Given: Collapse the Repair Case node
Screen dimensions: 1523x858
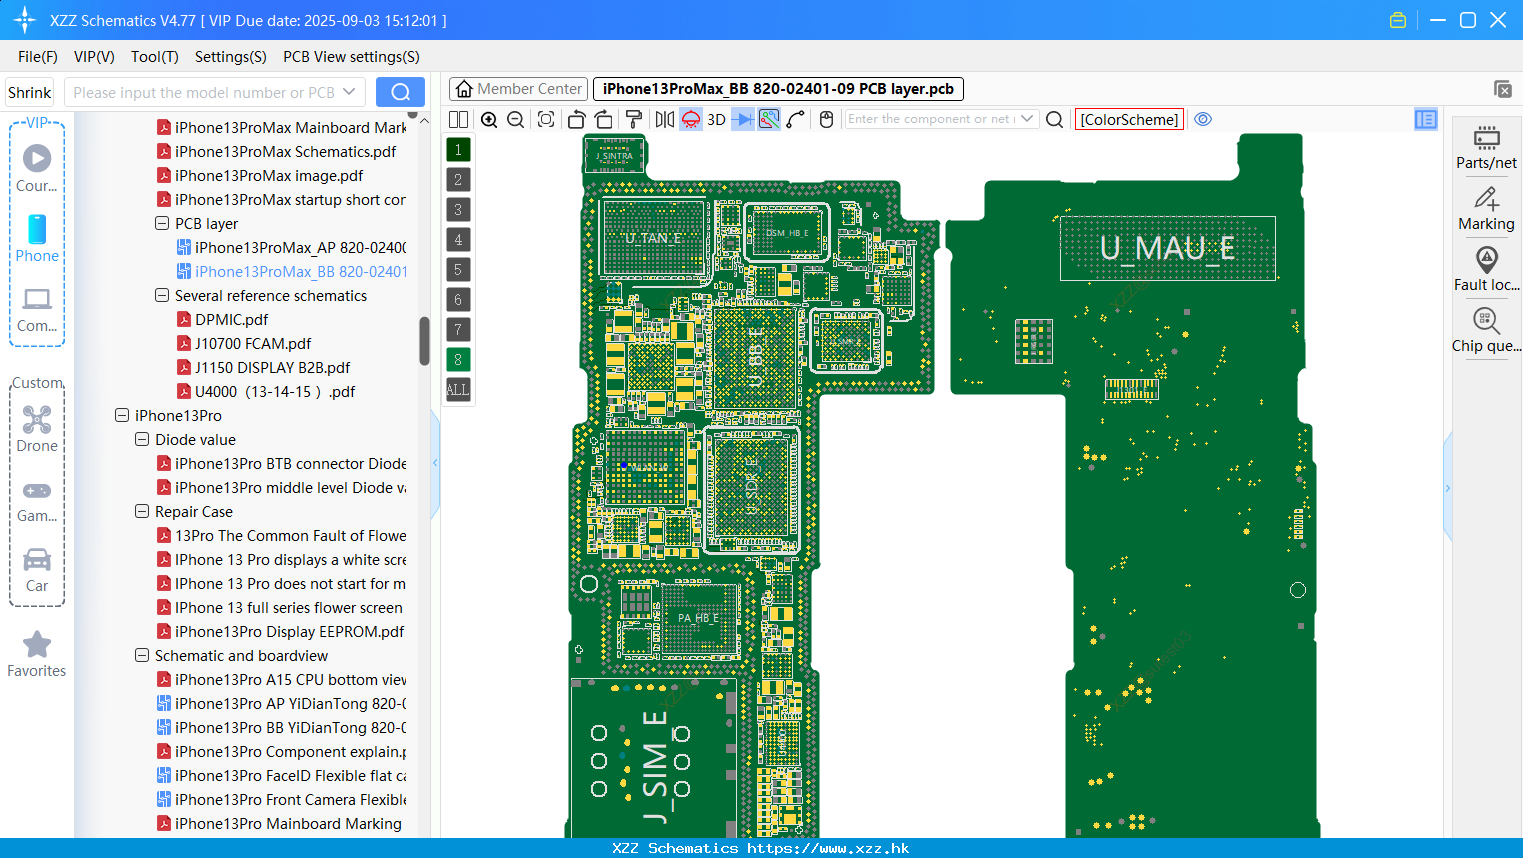Looking at the screenshot, I should click(x=142, y=511).
